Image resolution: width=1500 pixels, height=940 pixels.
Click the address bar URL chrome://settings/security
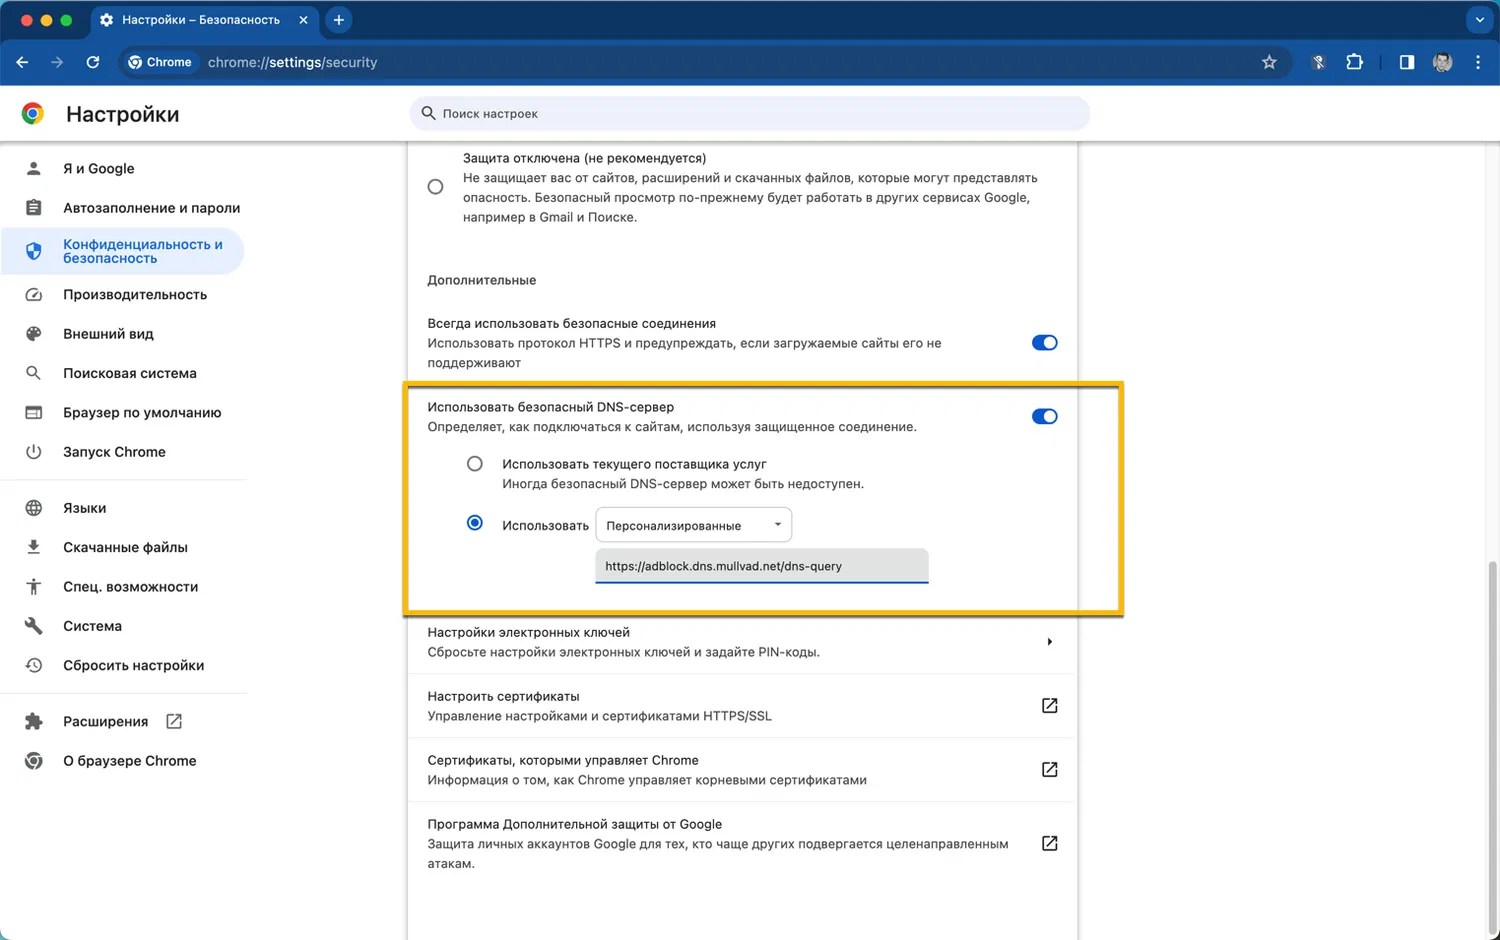[292, 62]
